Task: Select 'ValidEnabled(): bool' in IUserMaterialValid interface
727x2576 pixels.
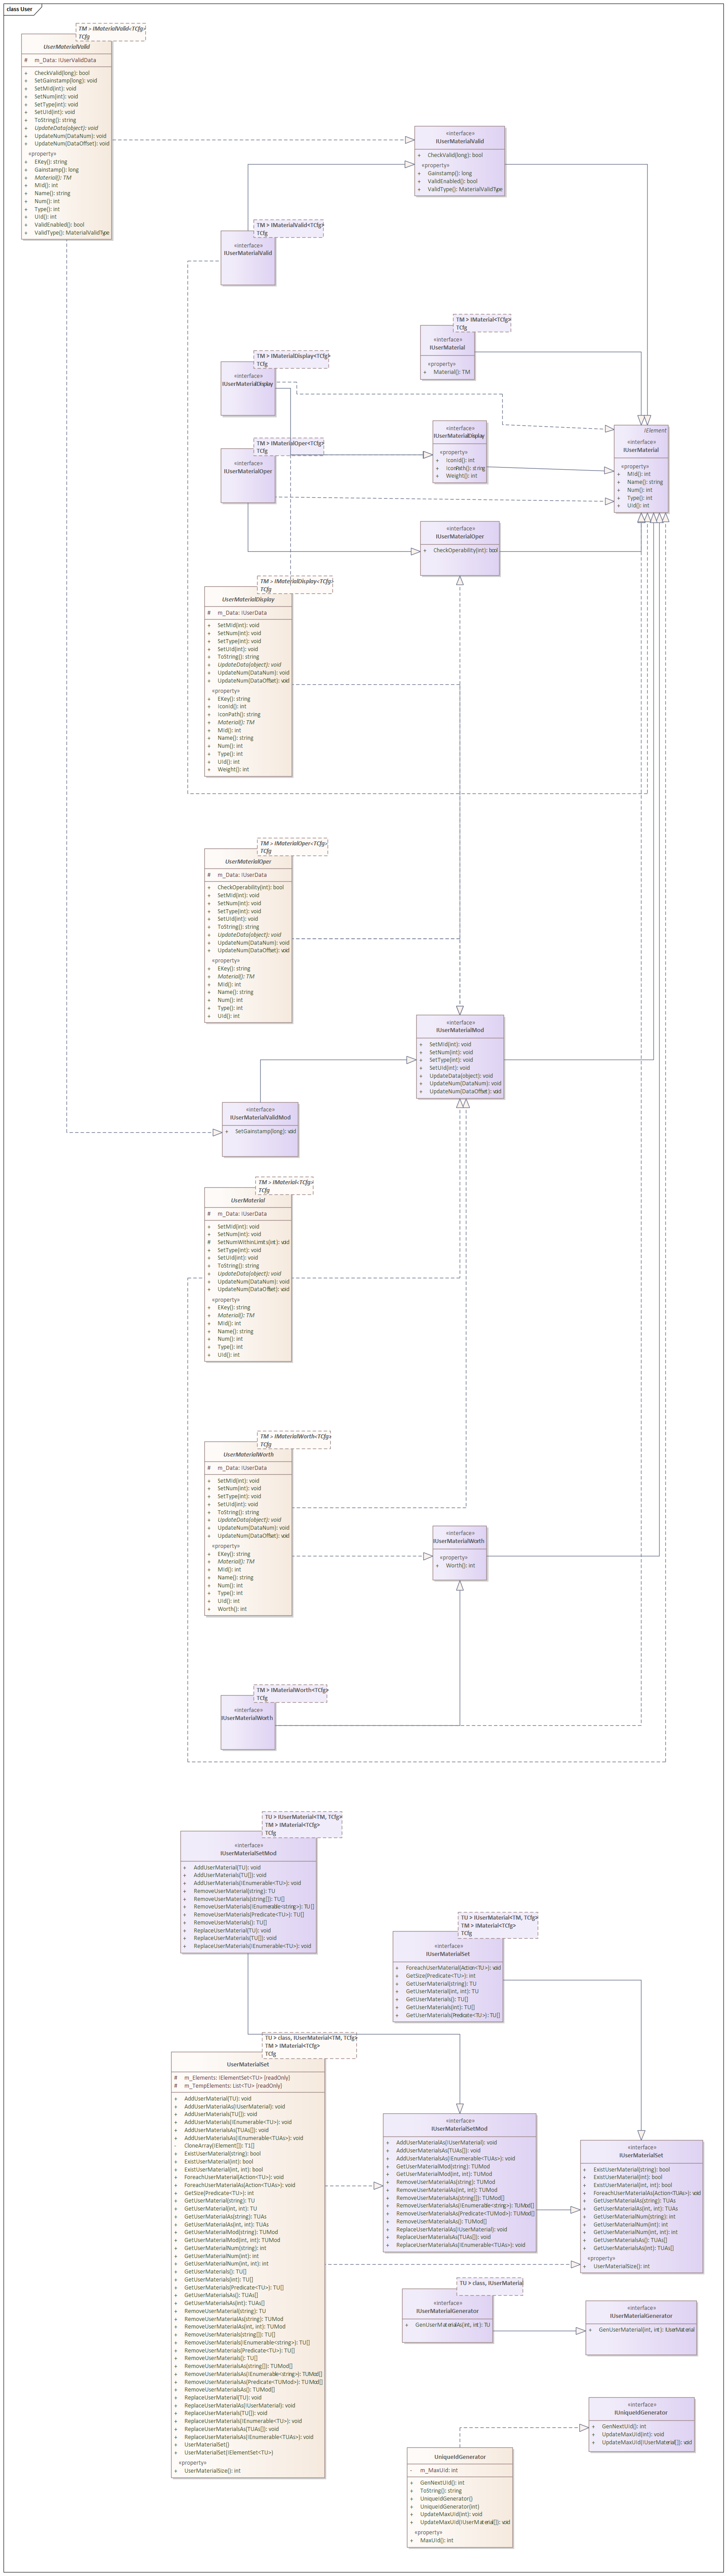Action: pos(452,181)
